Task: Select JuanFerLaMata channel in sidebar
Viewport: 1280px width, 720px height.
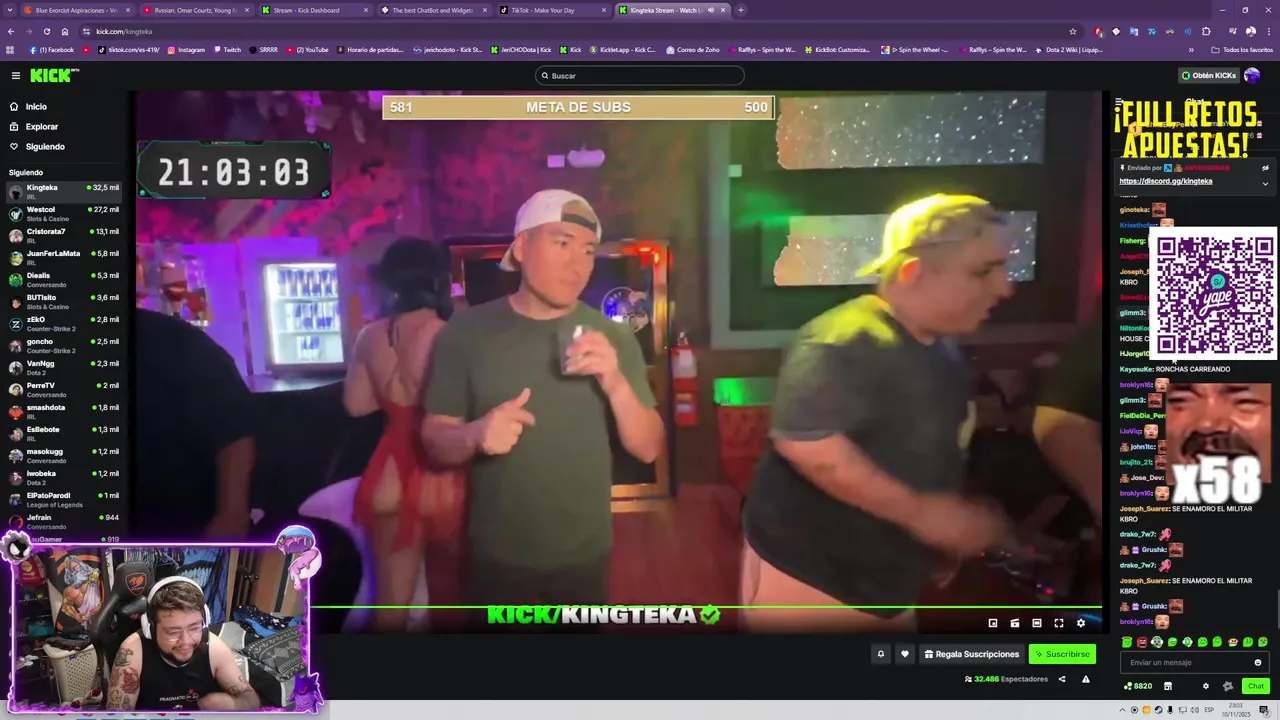Action: point(64,257)
